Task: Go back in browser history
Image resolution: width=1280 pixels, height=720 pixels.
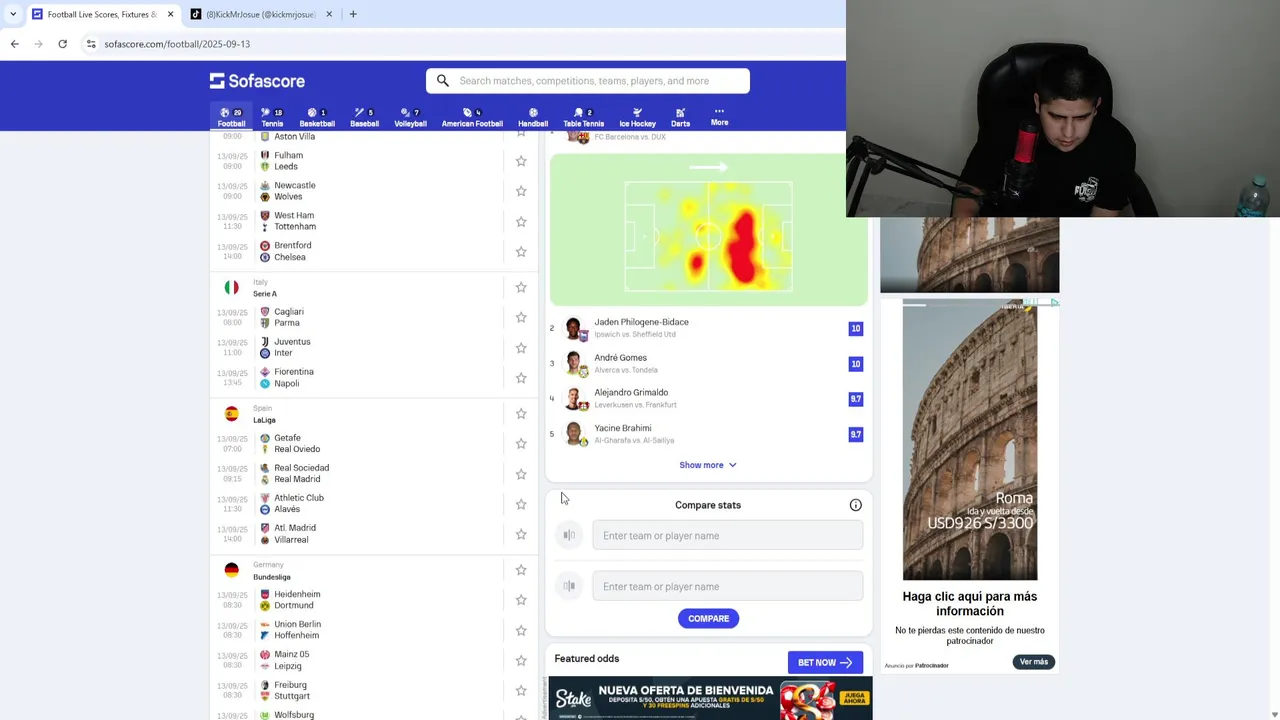Action: [x=14, y=44]
